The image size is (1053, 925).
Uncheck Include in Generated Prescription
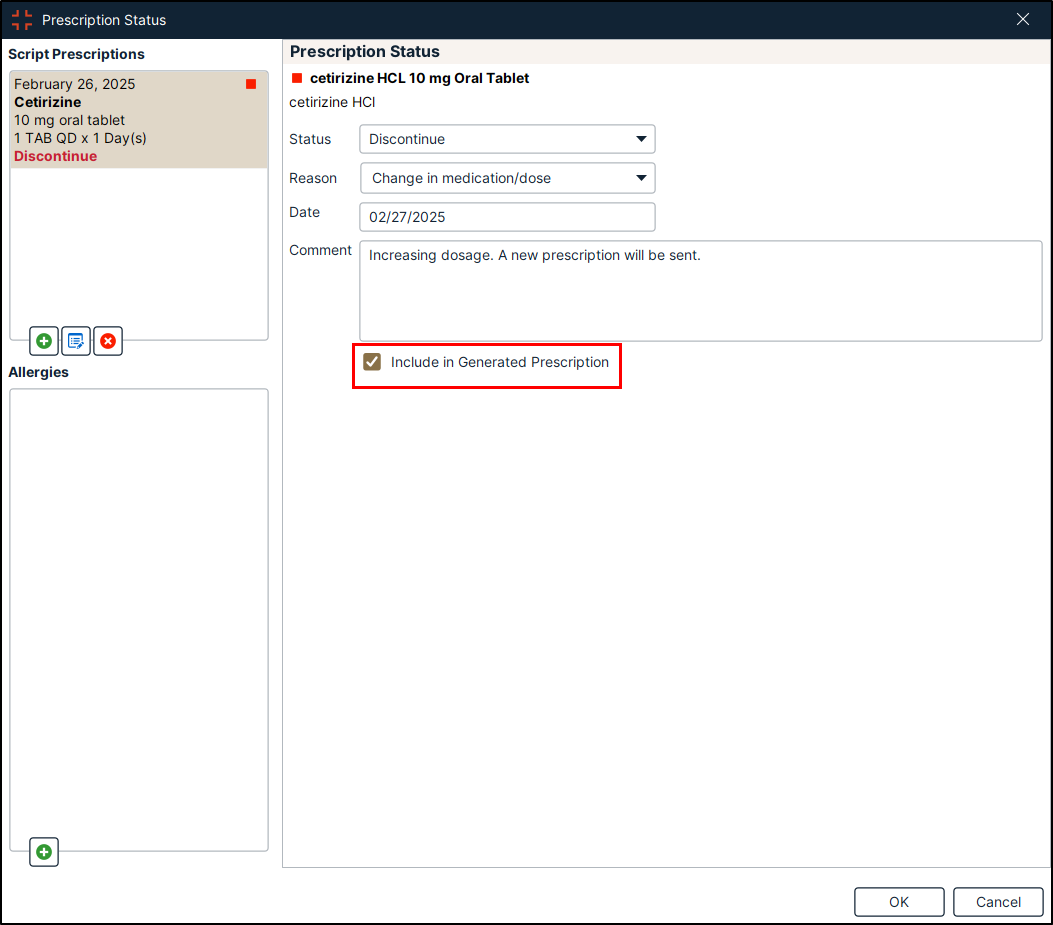click(372, 362)
